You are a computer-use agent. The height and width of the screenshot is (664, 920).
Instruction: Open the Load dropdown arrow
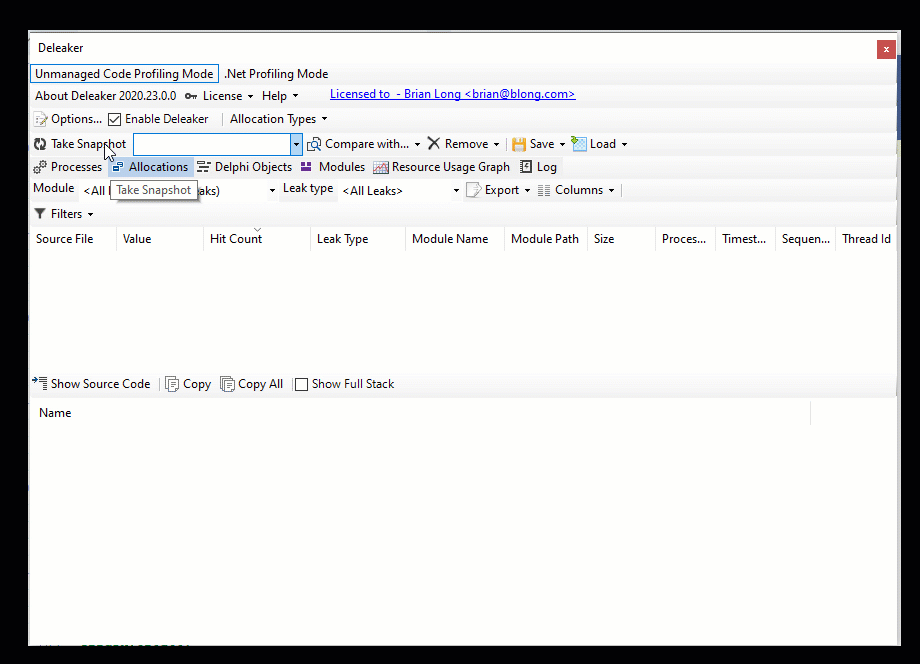624,144
